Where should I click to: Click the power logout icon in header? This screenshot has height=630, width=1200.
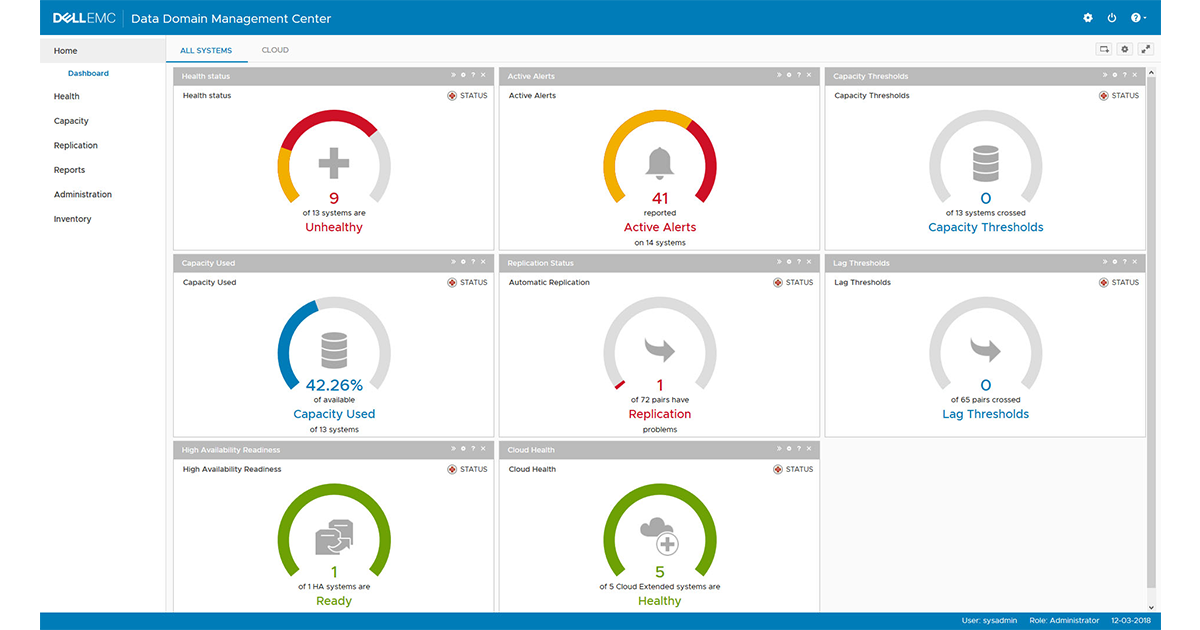(1112, 18)
